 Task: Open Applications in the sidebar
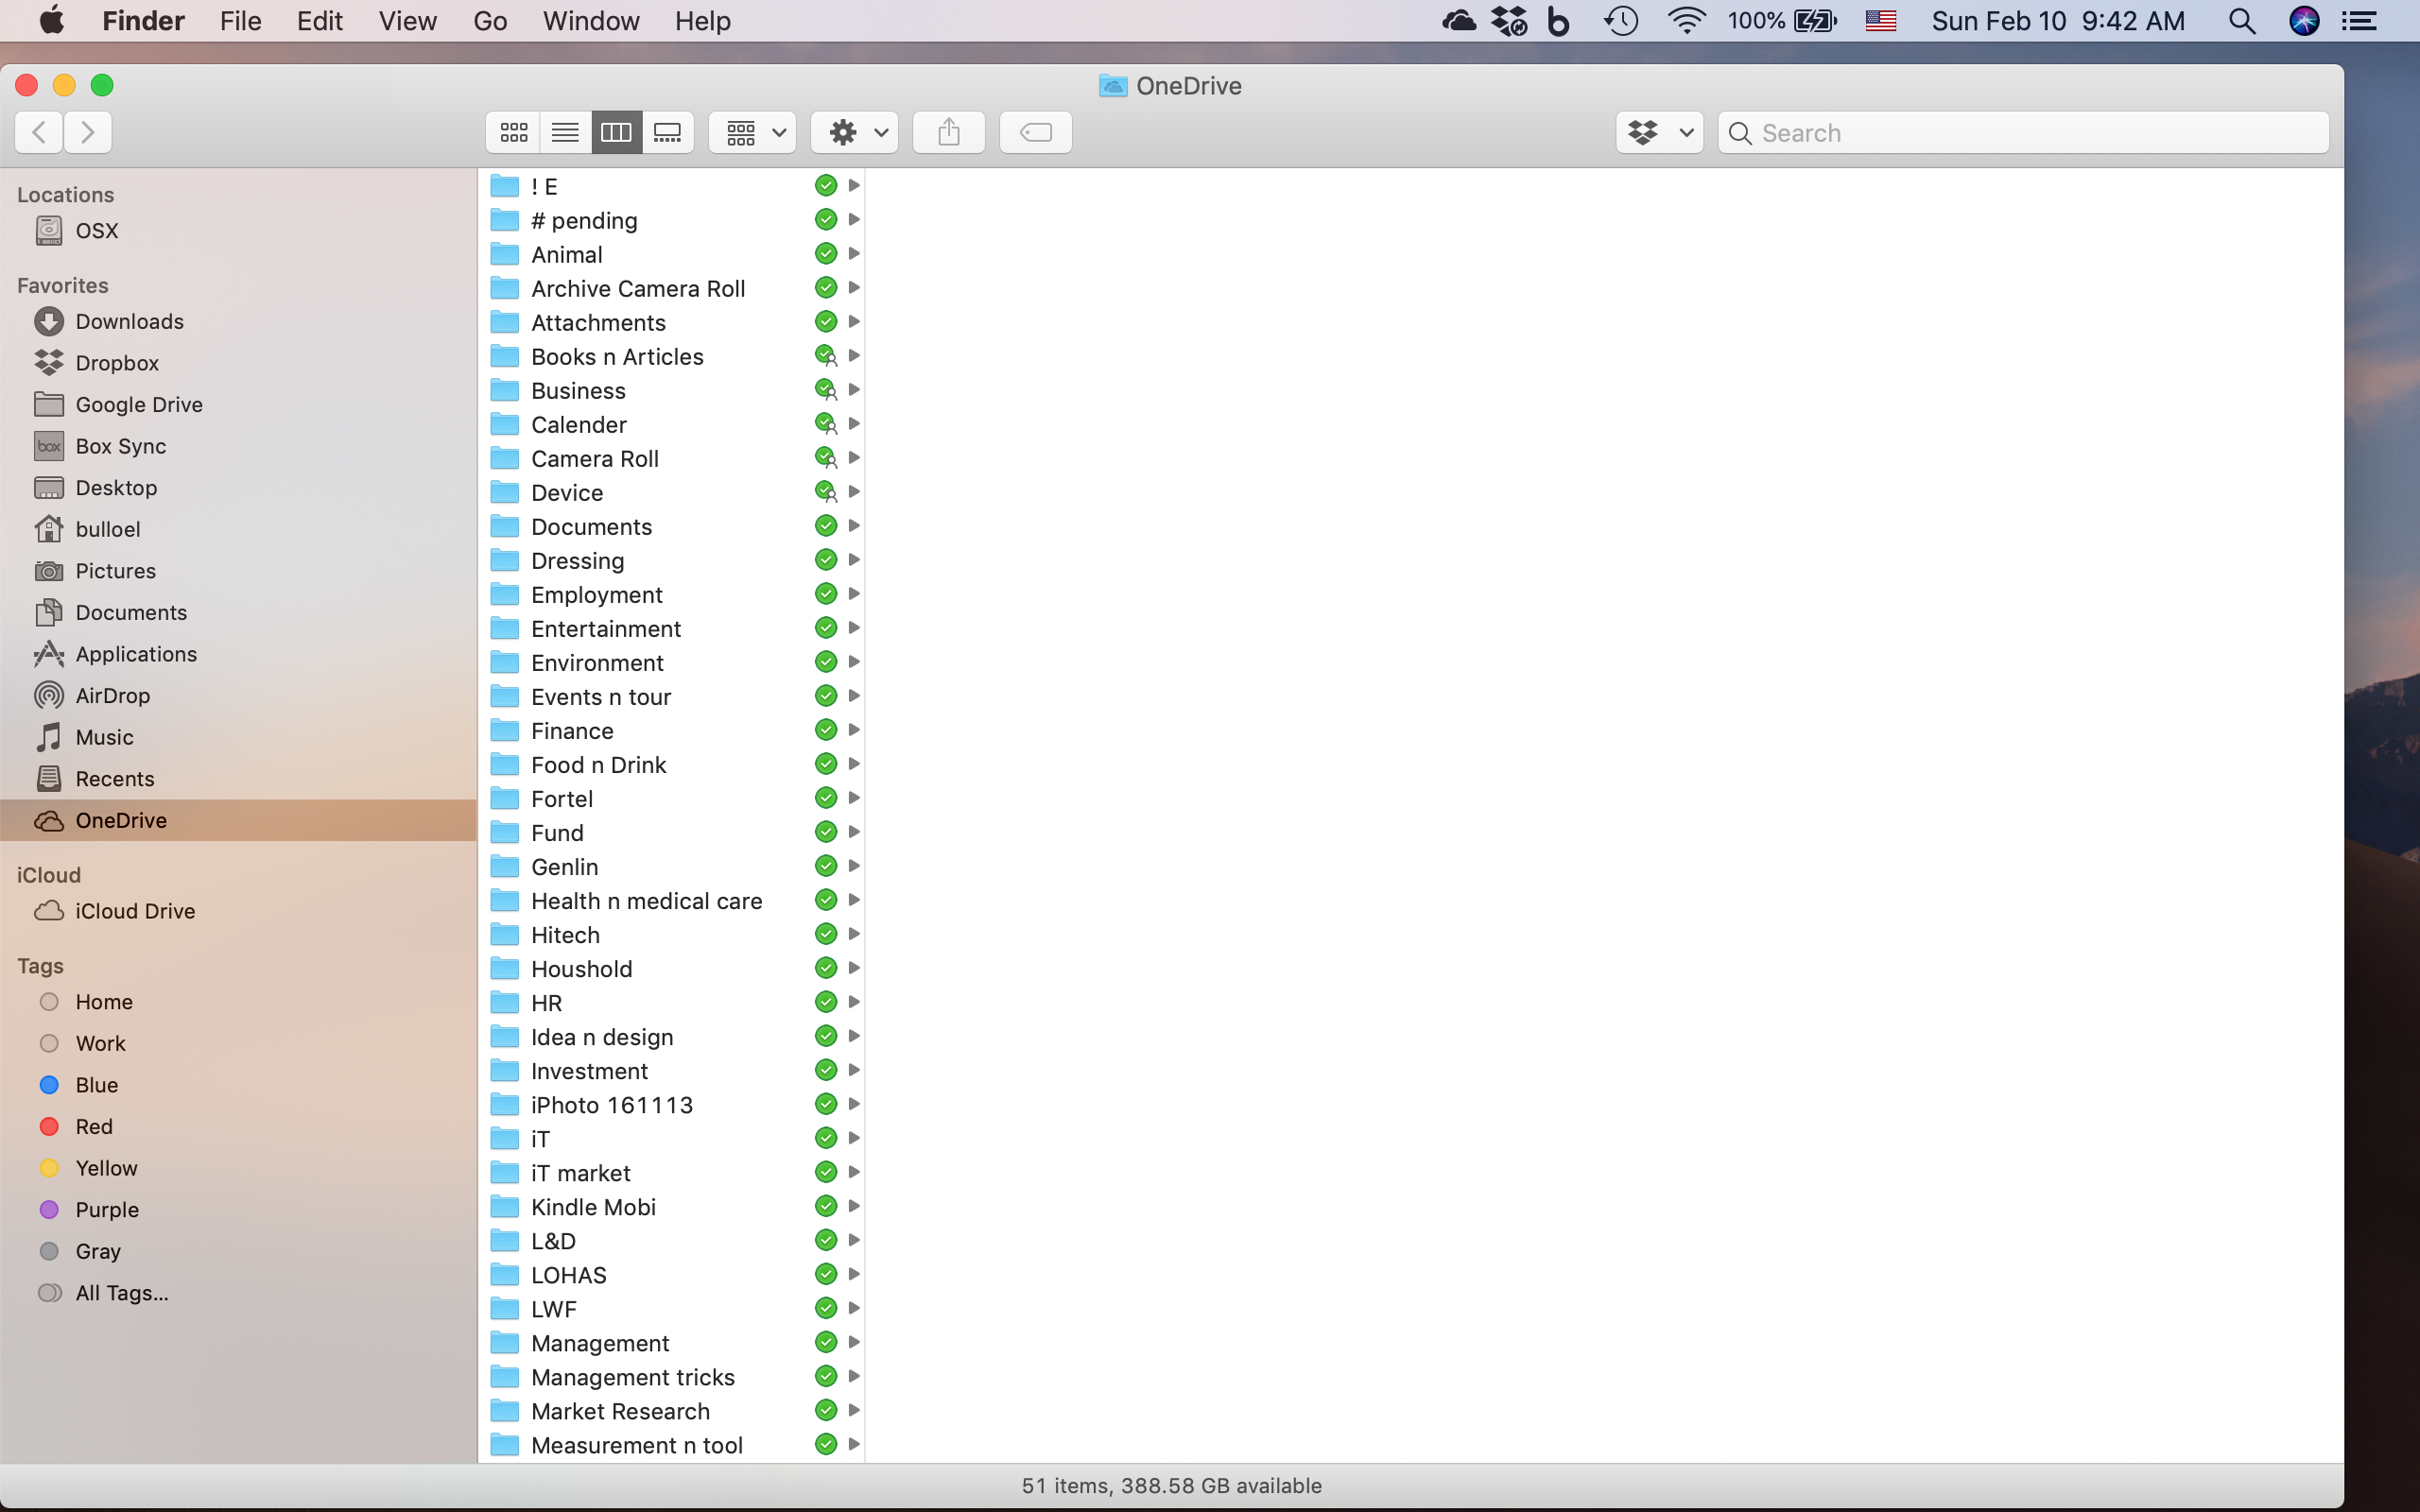(238, 653)
